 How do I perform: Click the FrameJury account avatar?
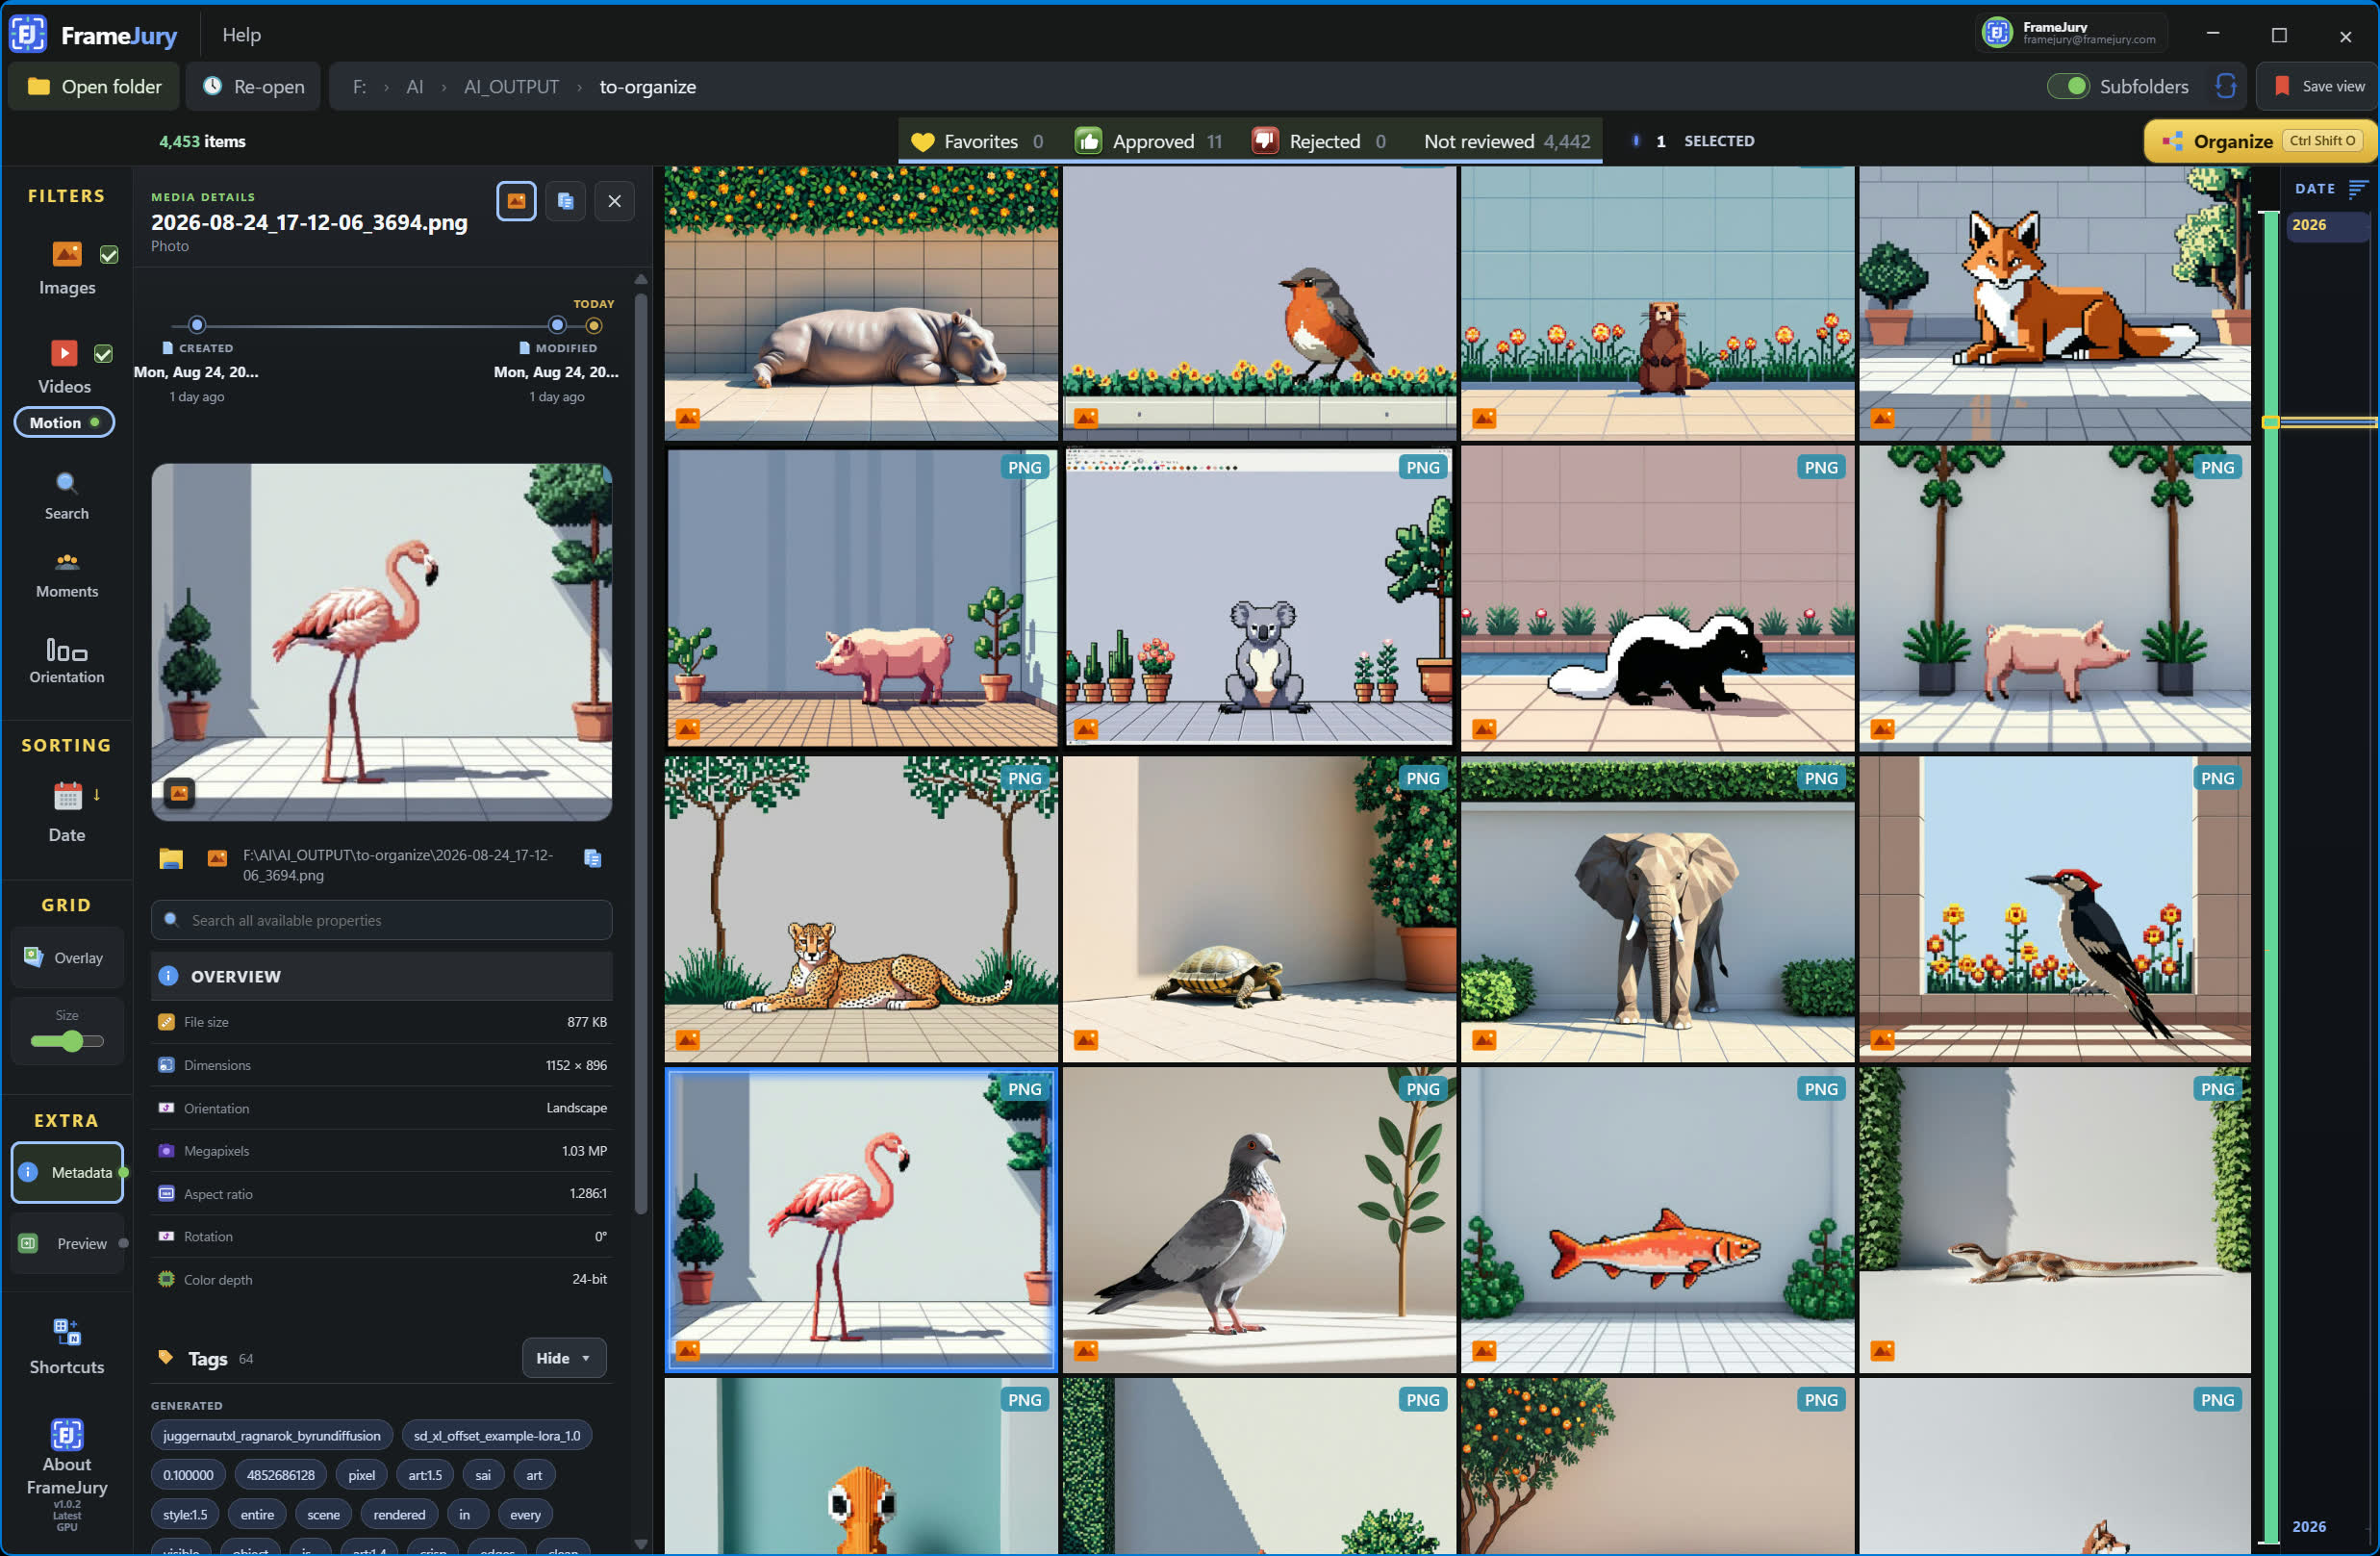point(1996,33)
